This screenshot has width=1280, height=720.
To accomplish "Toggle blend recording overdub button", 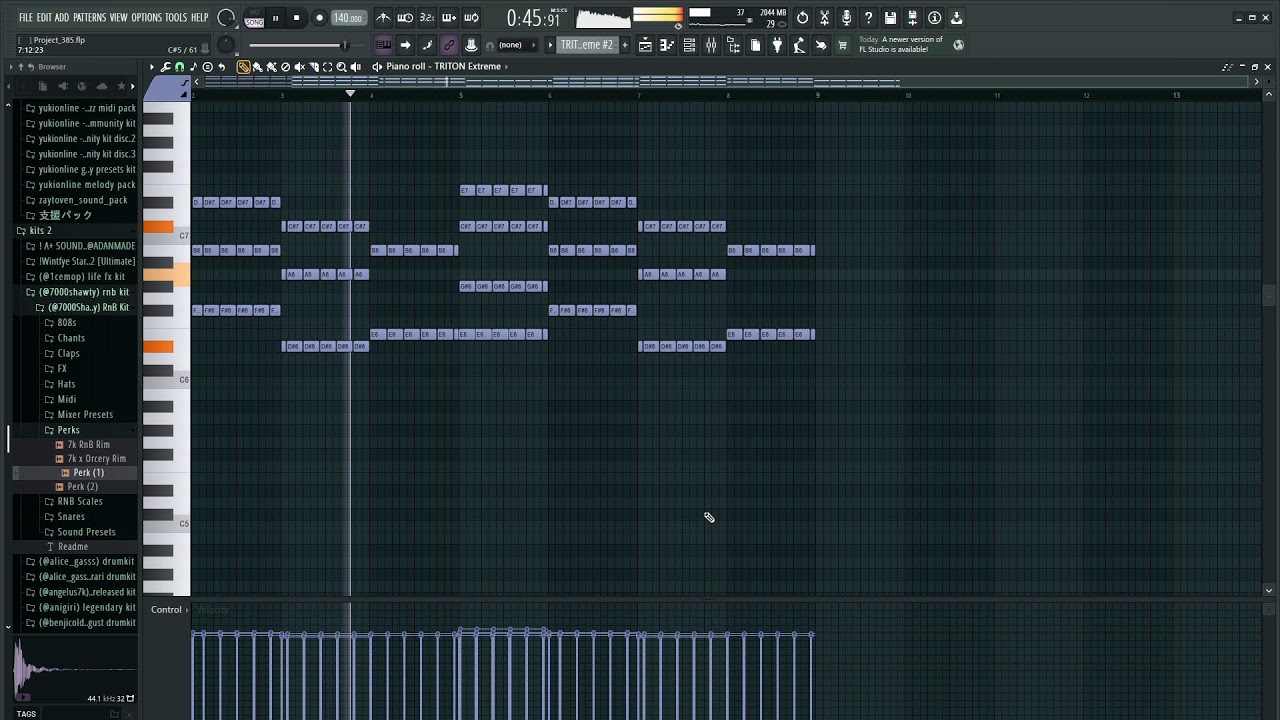I will 448,18.
